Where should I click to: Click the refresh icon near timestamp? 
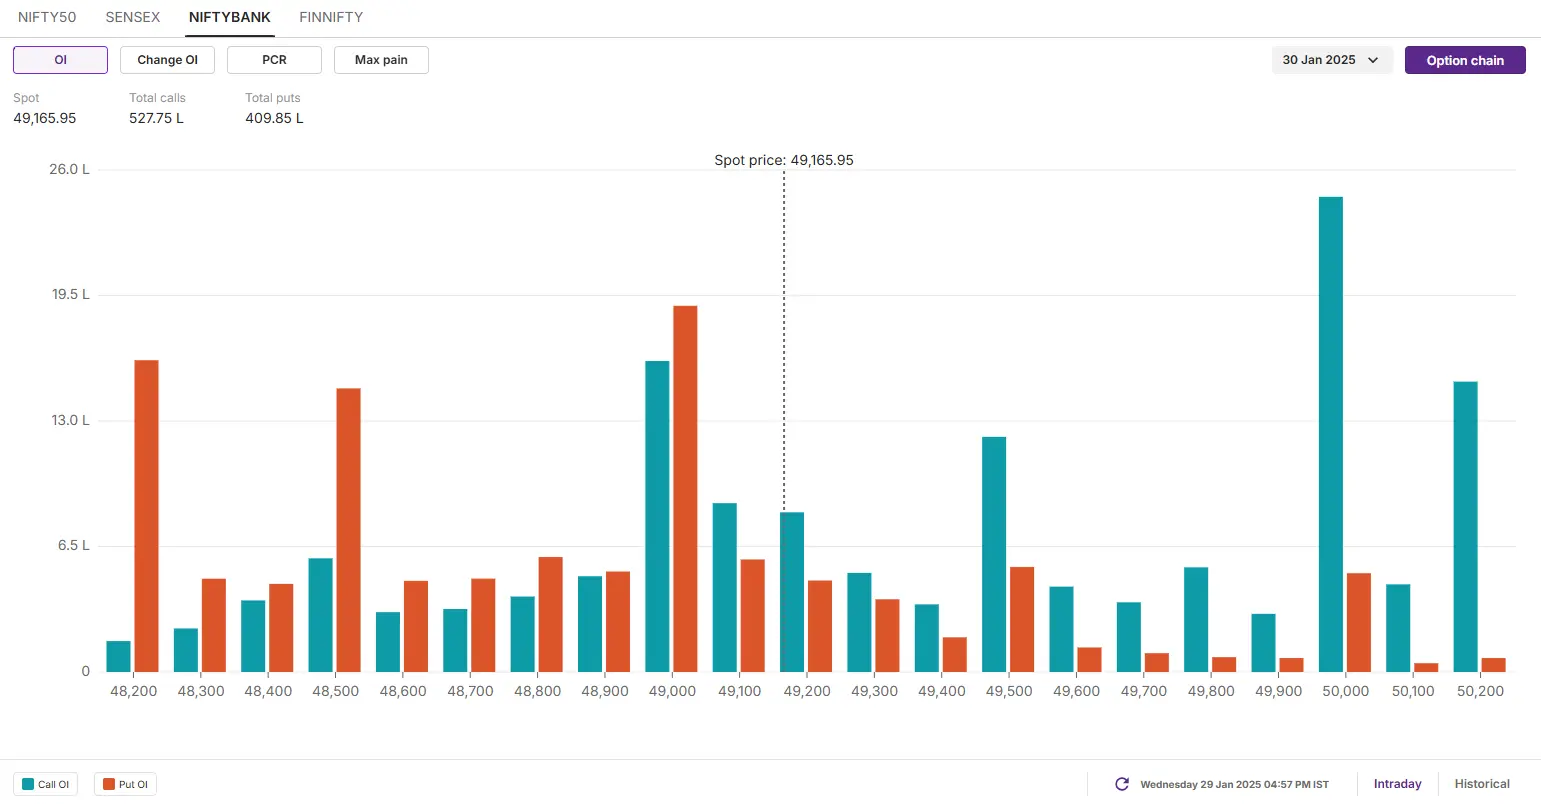pyautogui.click(x=1122, y=784)
